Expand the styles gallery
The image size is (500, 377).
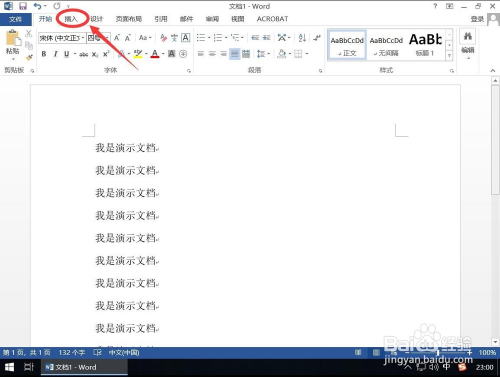(449, 56)
